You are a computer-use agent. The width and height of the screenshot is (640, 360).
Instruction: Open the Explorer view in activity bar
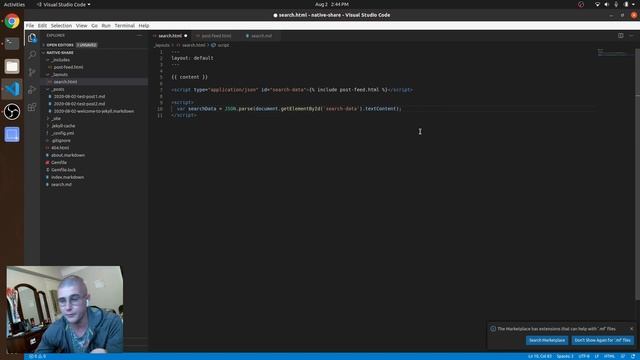tap(32, 38)
